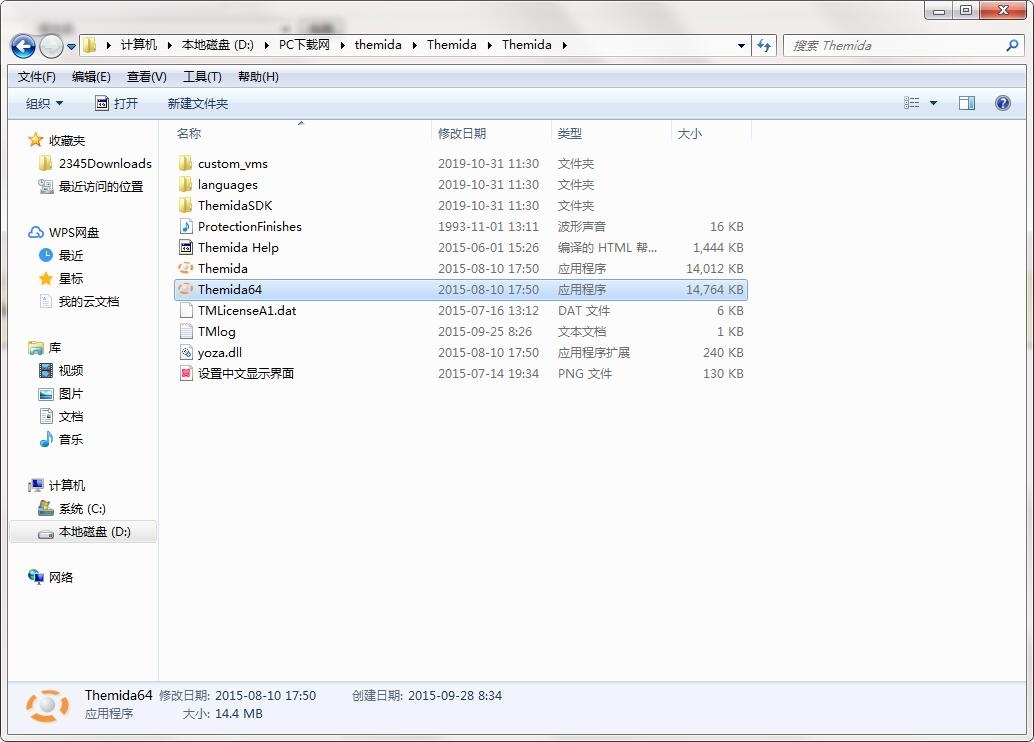Viewport: 1034px width, 742px height.
Task: Select the Themida64 application icon
Action: pos(186,290)
